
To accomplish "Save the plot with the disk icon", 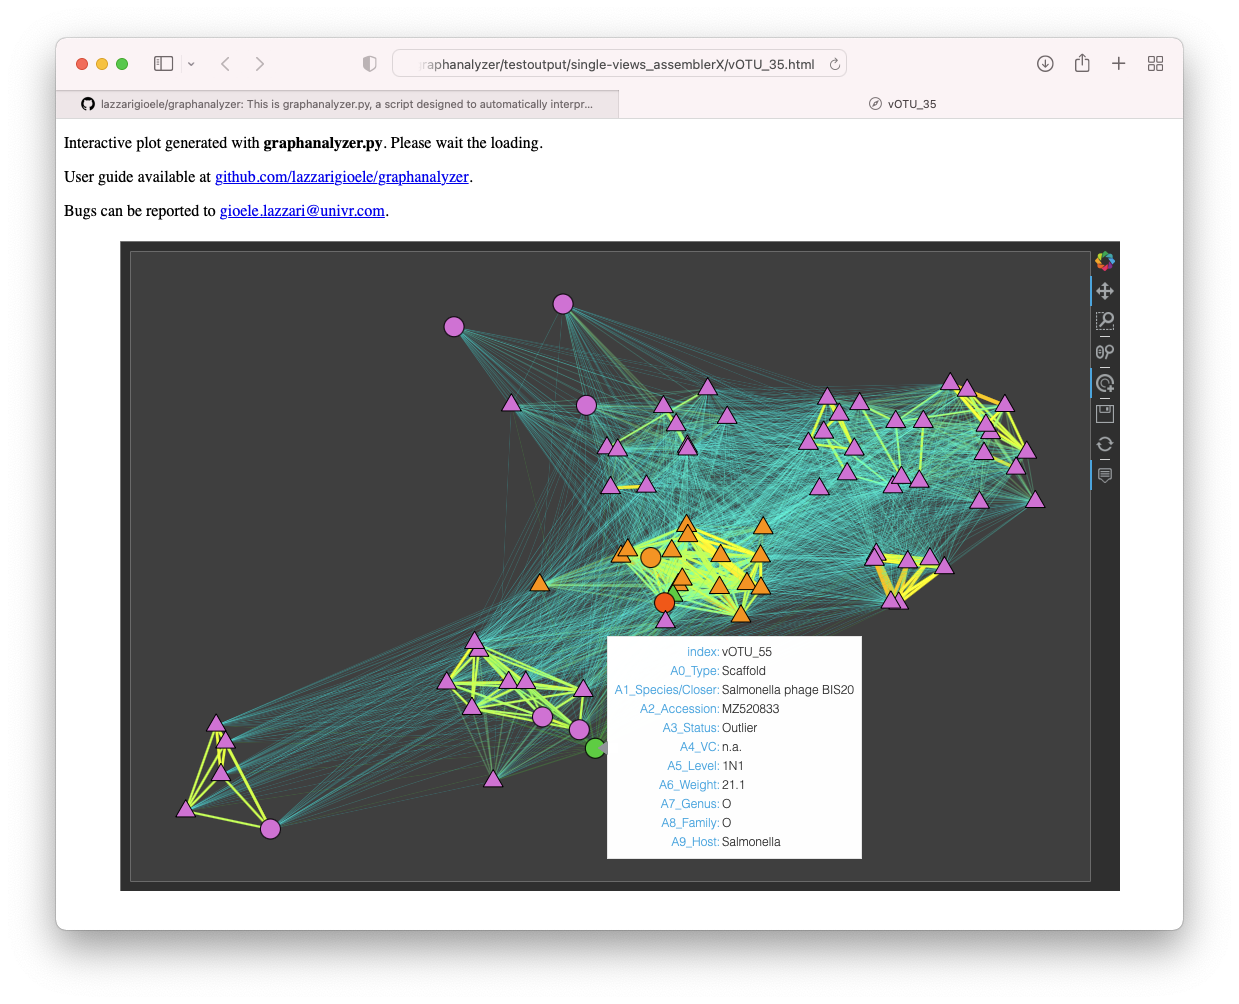I will (1104, 412).
